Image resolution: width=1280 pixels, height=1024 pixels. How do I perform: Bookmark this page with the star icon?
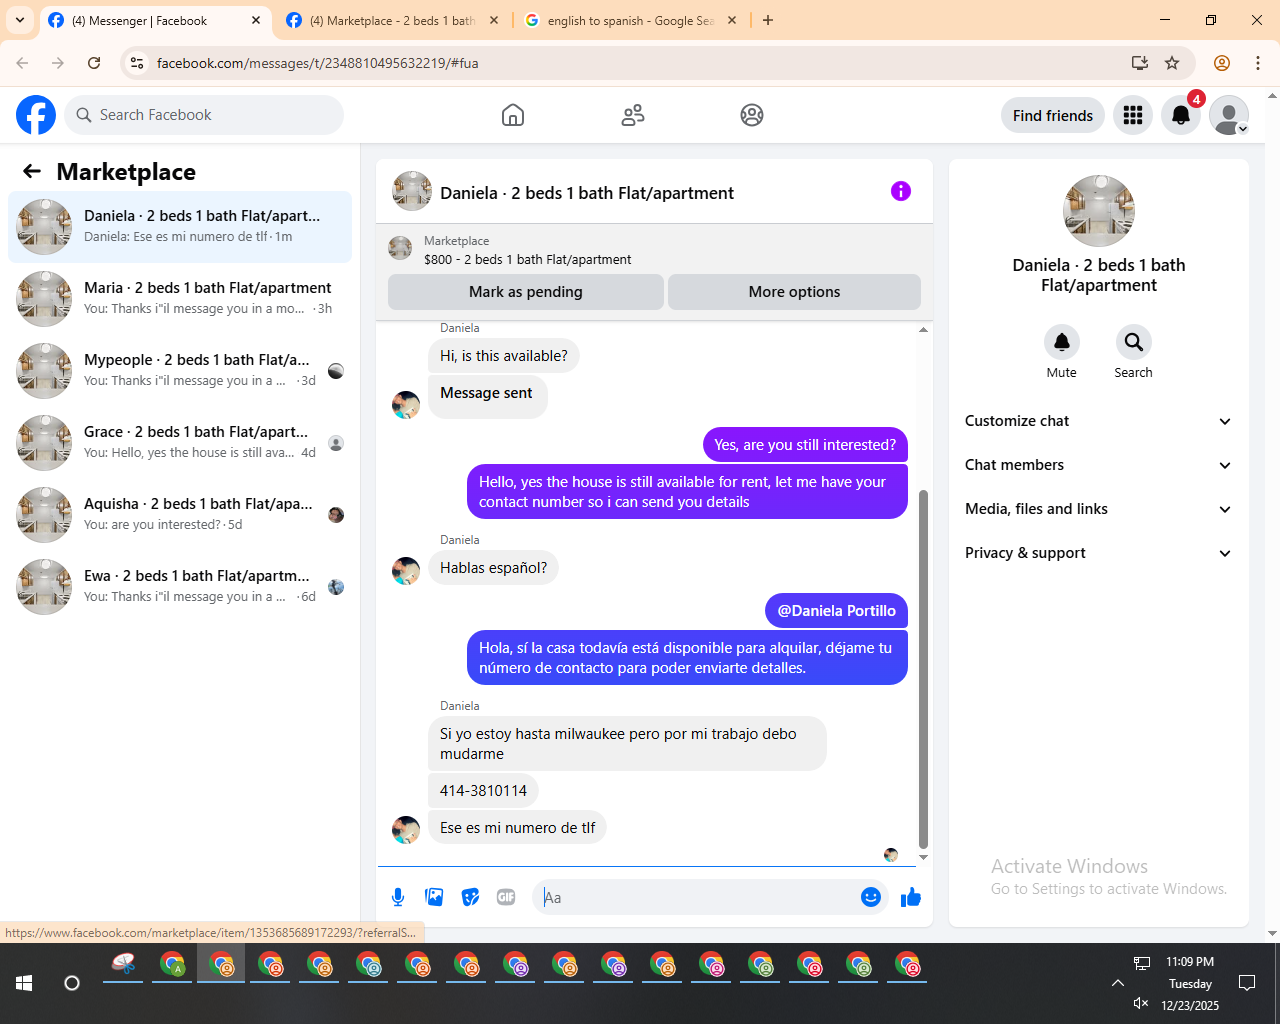coord(1172,63)
